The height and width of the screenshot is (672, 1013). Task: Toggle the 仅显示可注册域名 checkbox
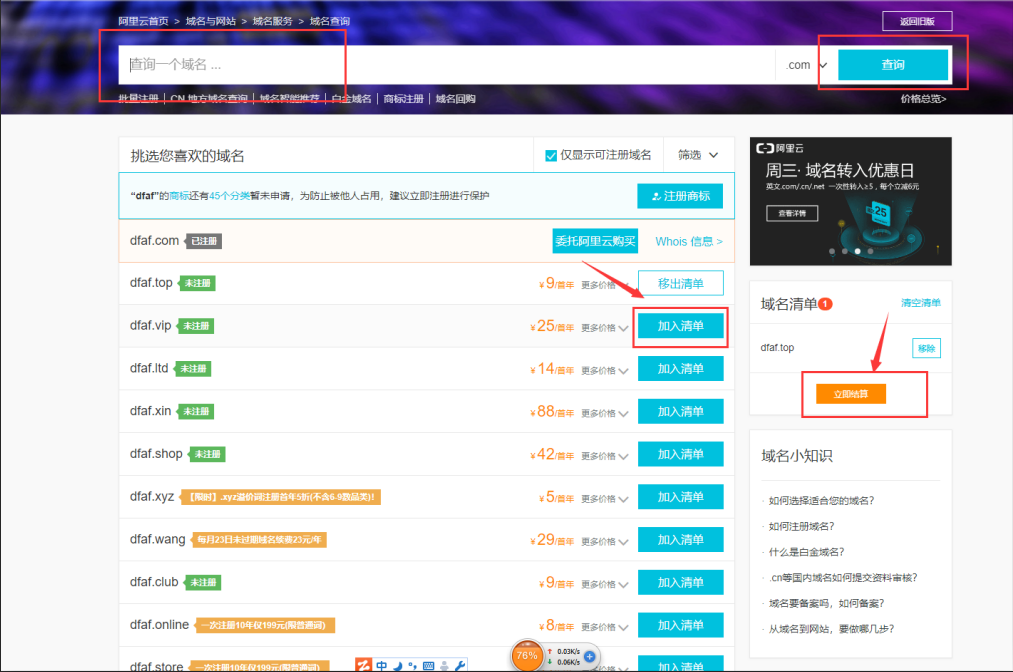[x=551, y=156]
